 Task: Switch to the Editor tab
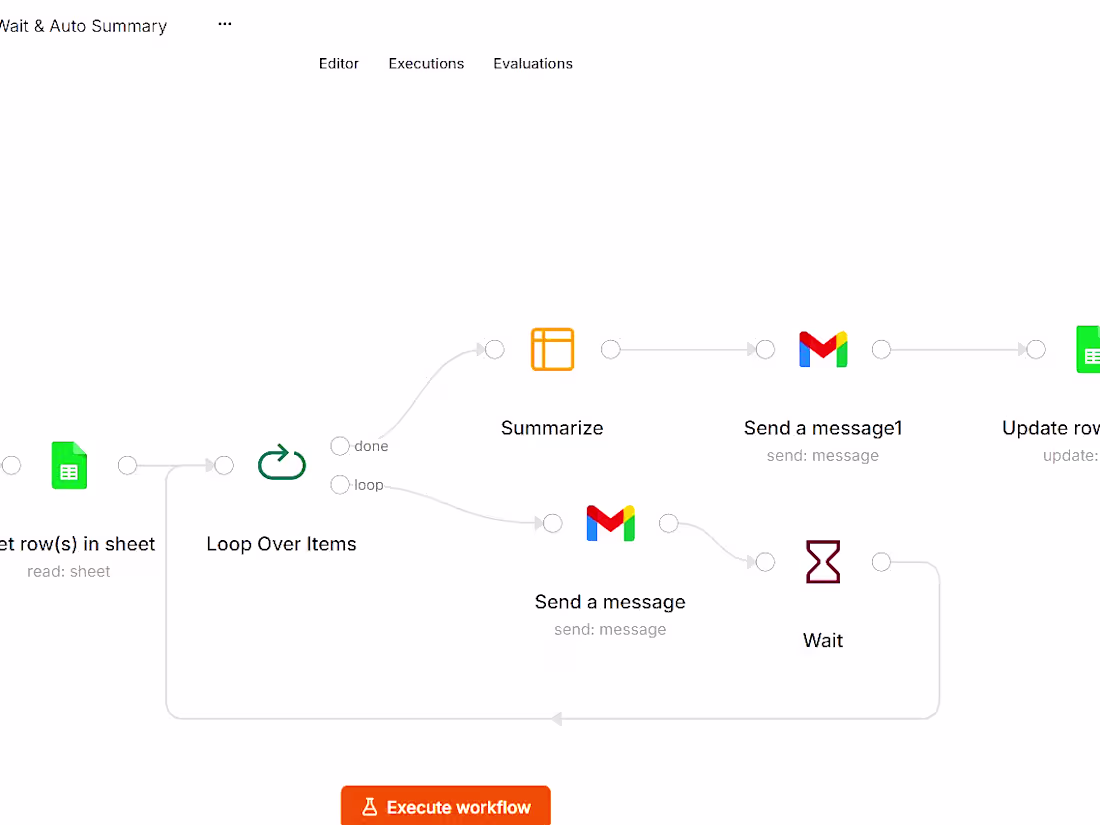coord(338,64)
